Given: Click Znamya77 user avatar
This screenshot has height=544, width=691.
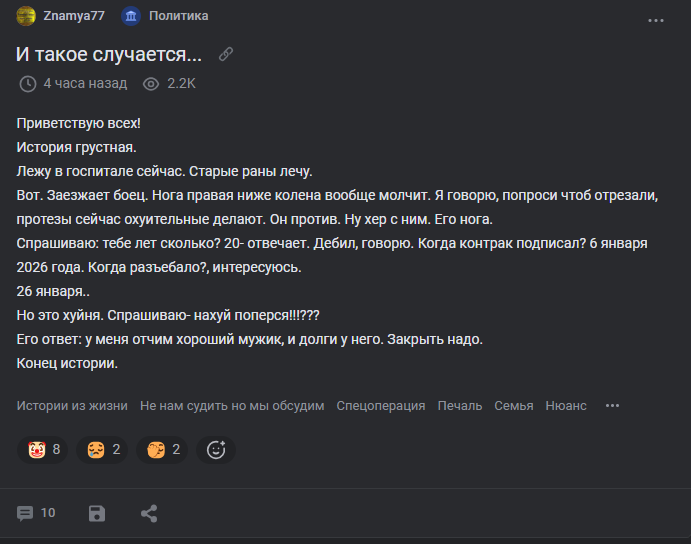Looking at the screenshot, I should coord(26,16).
